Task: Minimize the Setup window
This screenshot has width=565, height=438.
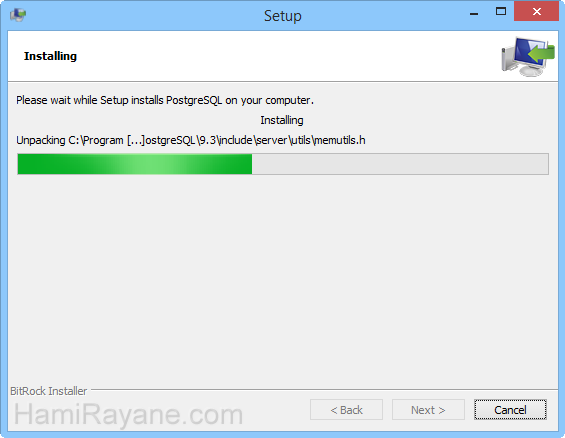Action: (x=474, y=13)
